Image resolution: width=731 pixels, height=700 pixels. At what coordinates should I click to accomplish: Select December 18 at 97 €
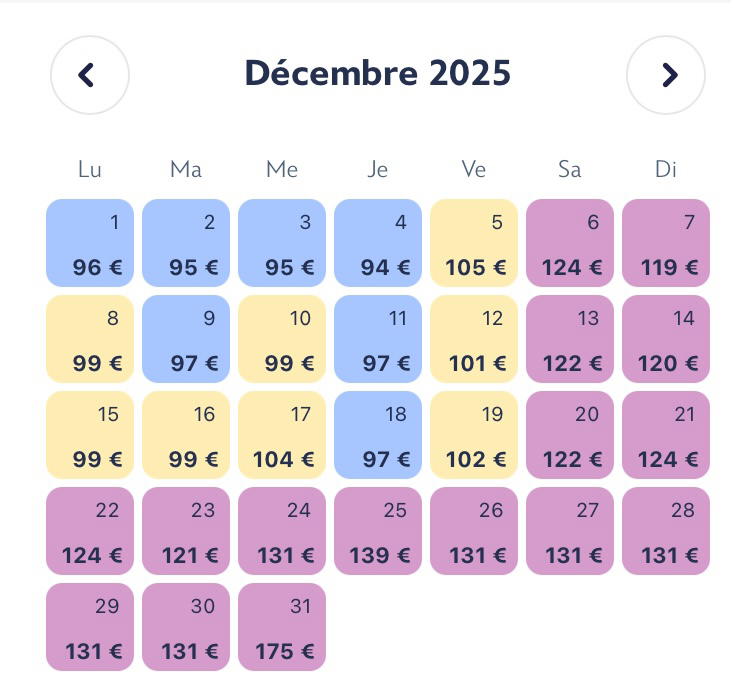coord(378,435)
